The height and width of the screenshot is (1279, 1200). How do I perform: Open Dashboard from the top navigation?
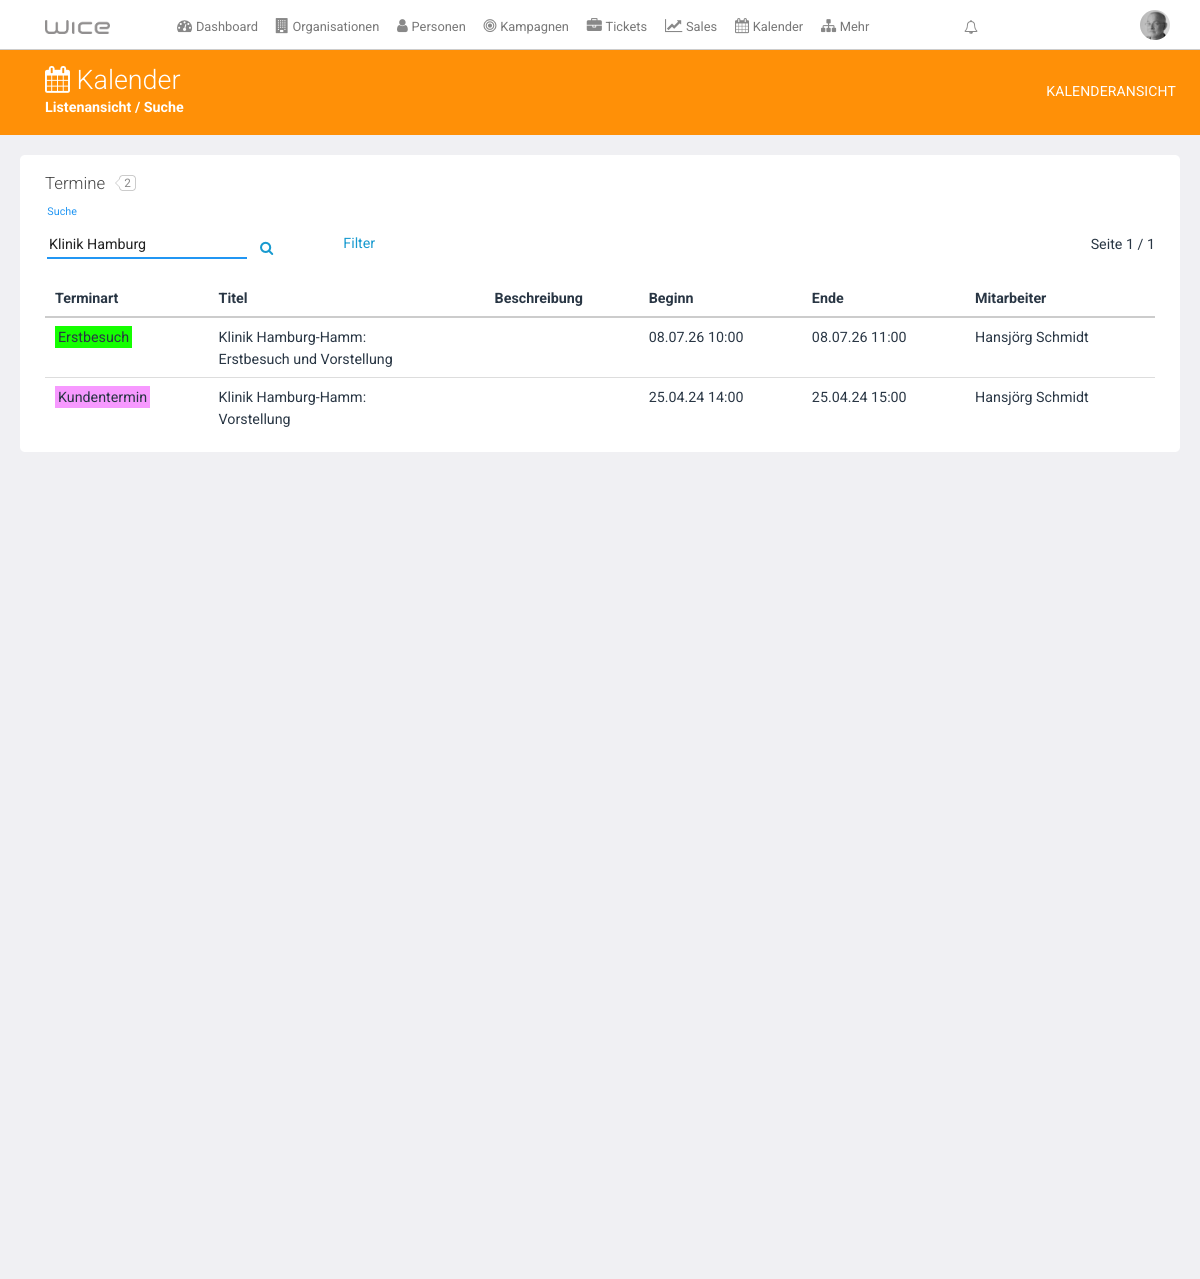tap(217, 27)
